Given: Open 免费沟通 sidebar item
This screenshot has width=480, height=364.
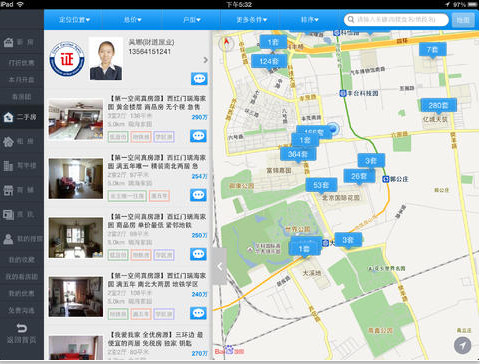Looking at the screenshot, I should click(x=22, y=311).
